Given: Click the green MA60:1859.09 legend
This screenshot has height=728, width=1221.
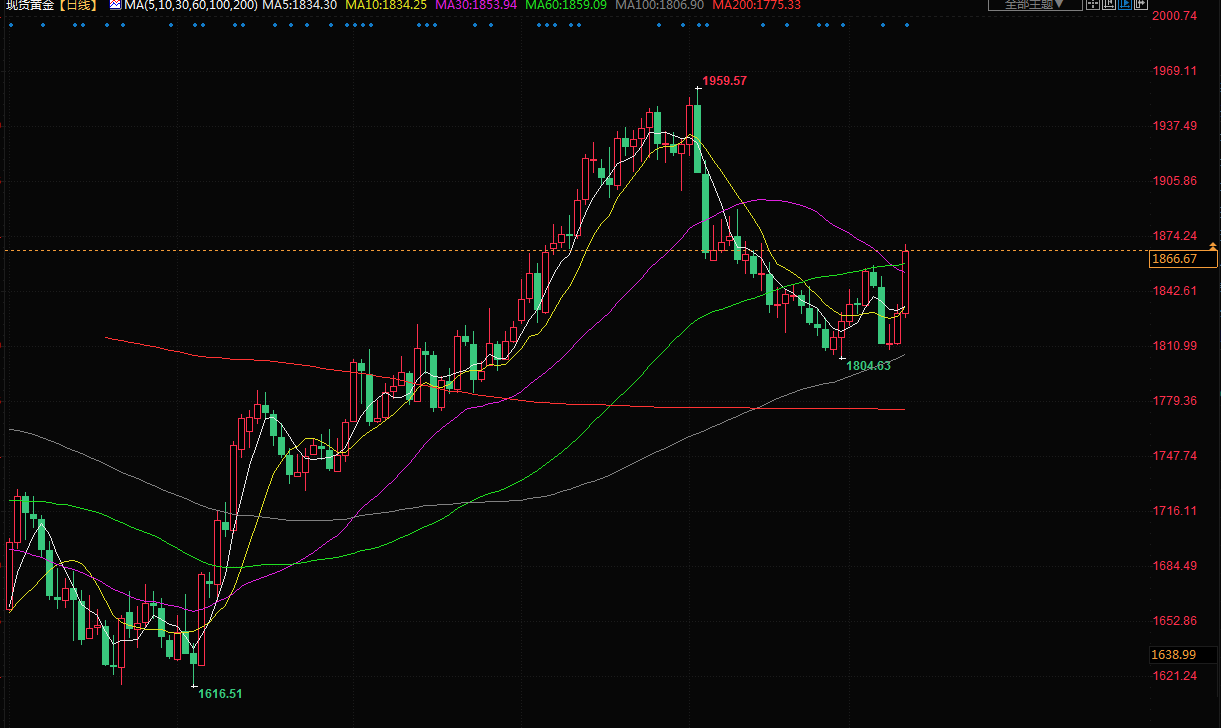Looking at the screenshot, I should click(566, 5).
